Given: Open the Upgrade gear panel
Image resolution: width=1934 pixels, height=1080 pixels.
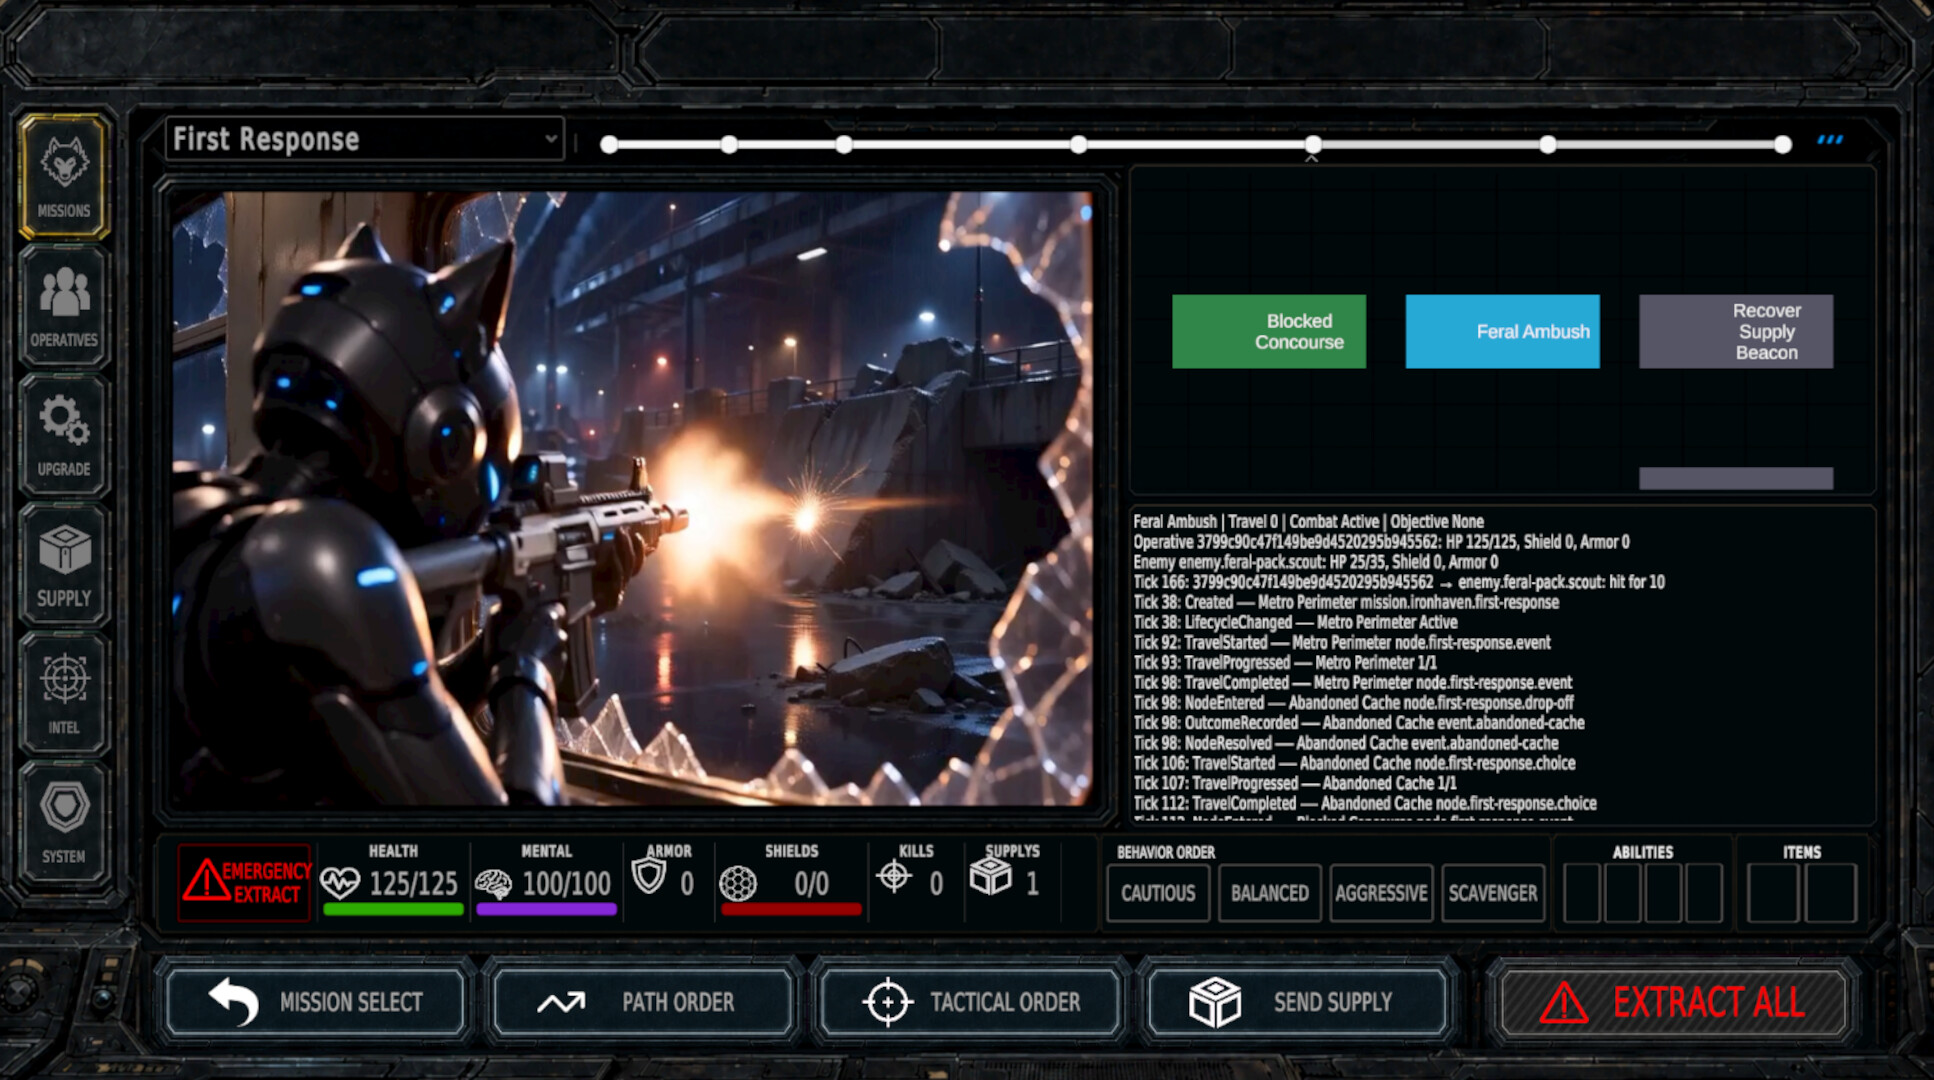Looking at the screenshot, I should 64,434.
